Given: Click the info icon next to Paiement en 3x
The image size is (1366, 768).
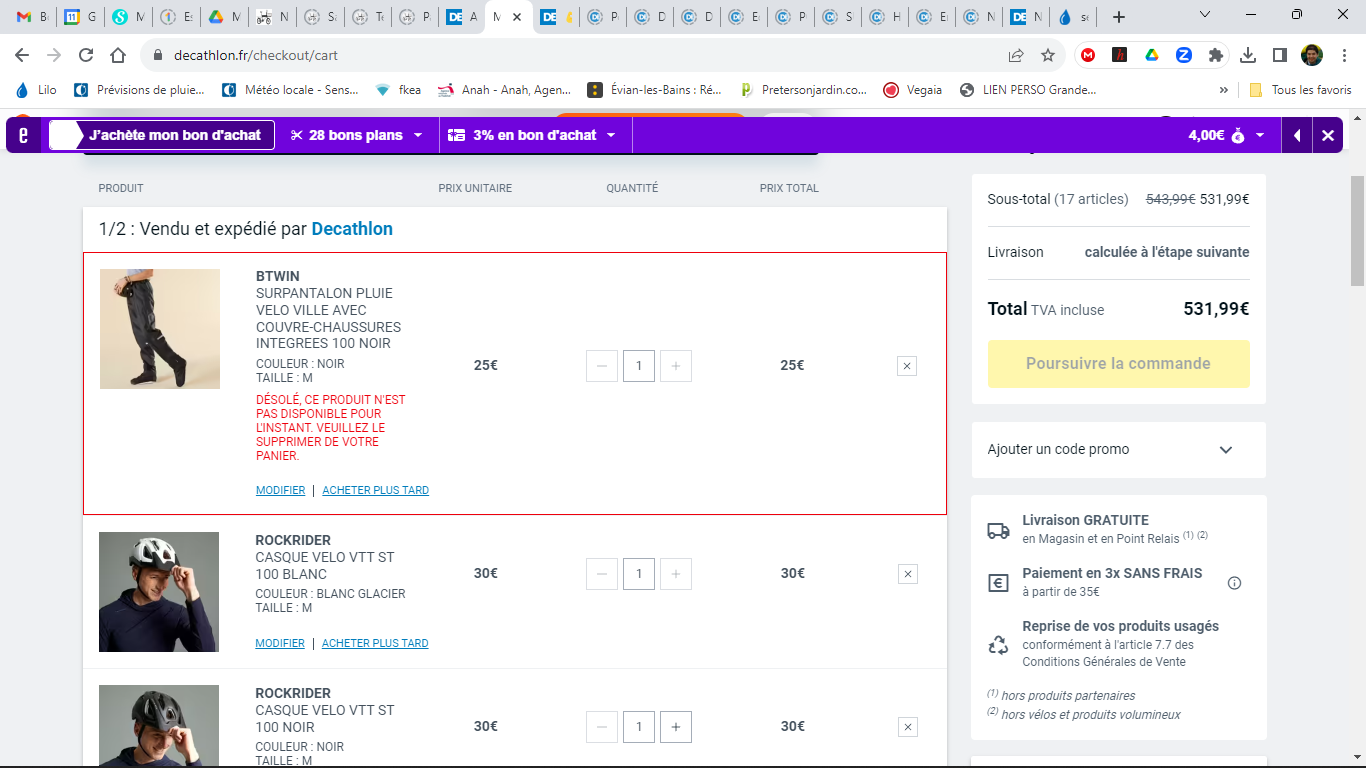Looking at the screenshot, I should (x=1234, y=583).
